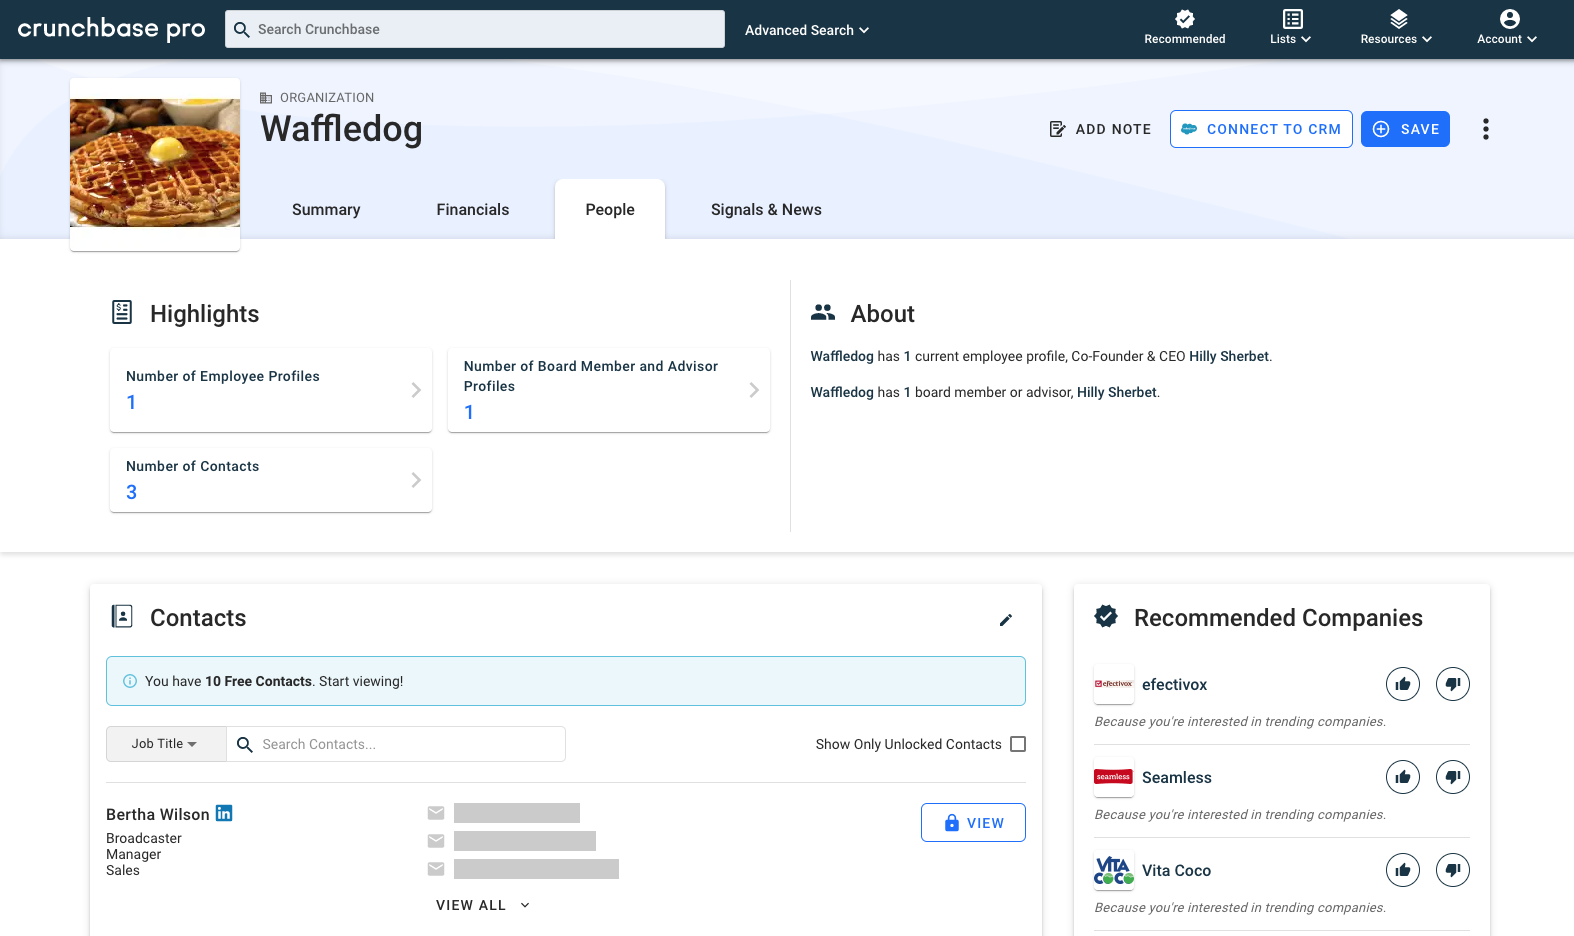
Task: Thumbs up Vita Coco recommendation
Action: point(1403,870)
